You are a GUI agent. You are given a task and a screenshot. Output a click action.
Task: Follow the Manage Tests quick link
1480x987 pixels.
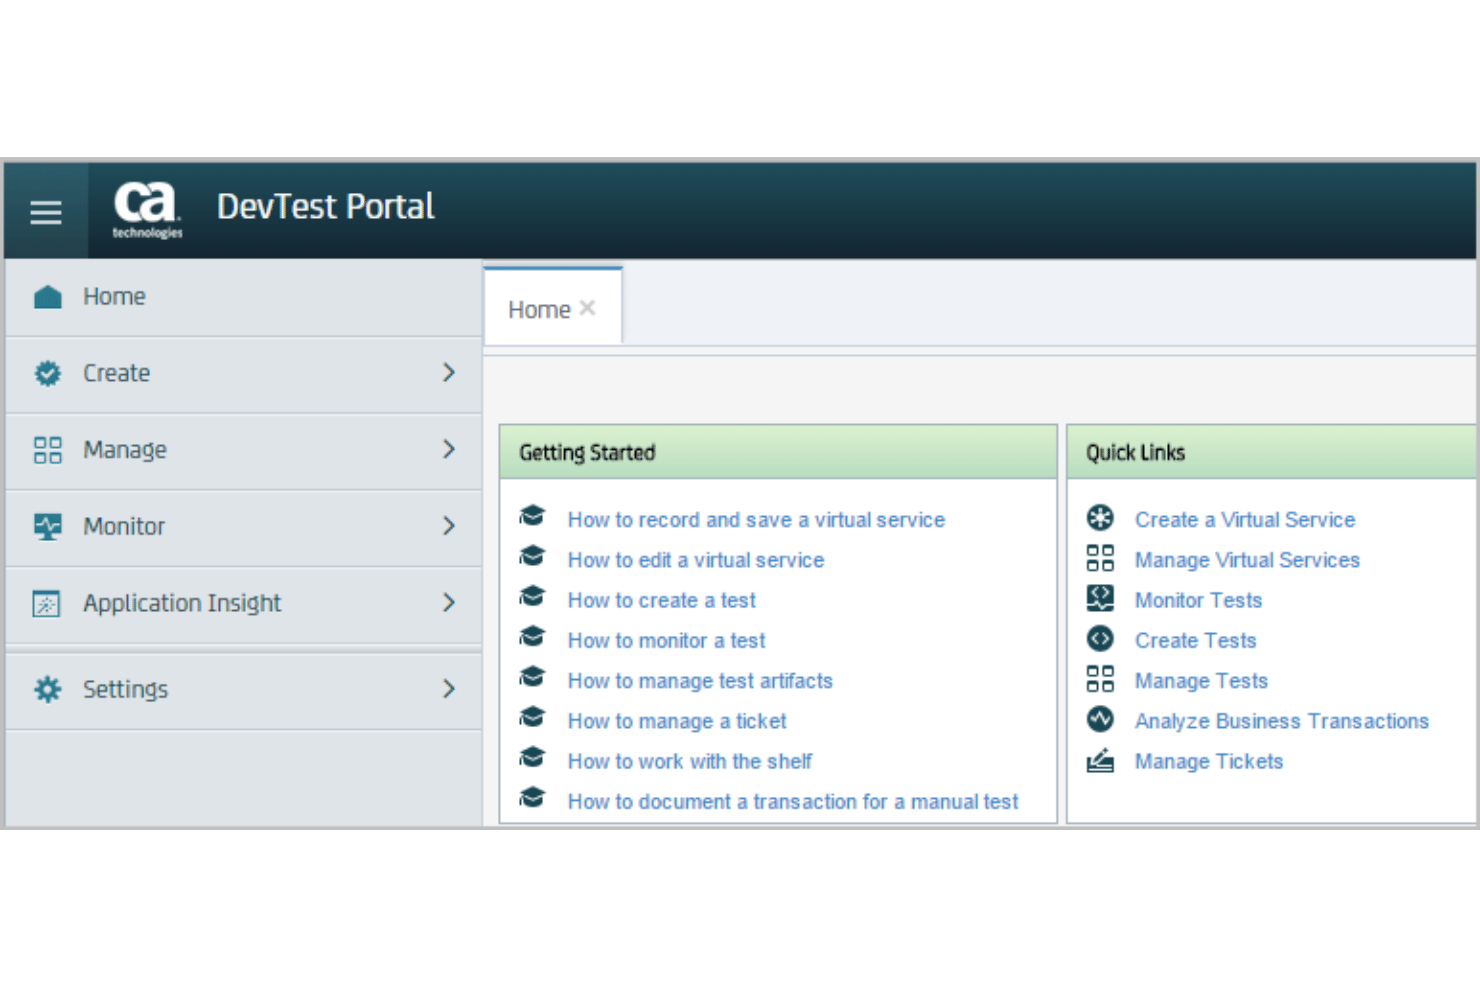point(1201,681)
